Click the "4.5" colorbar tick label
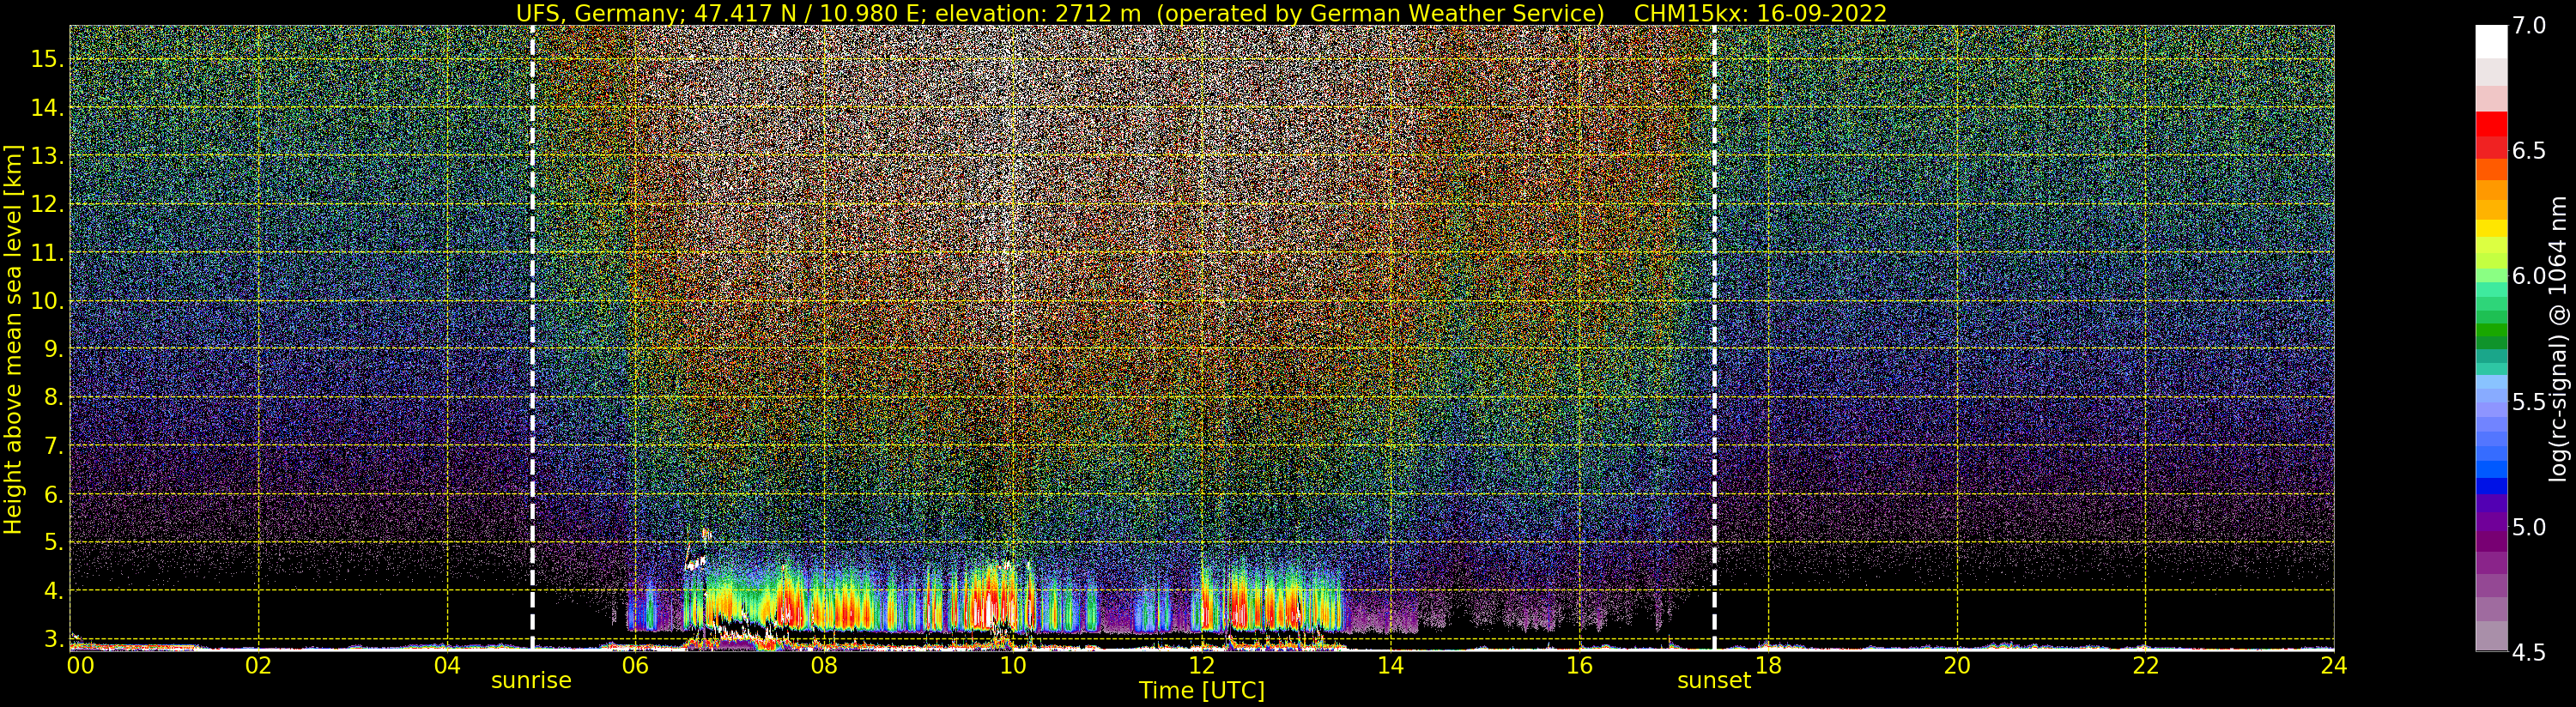 tap(2528, 652)
